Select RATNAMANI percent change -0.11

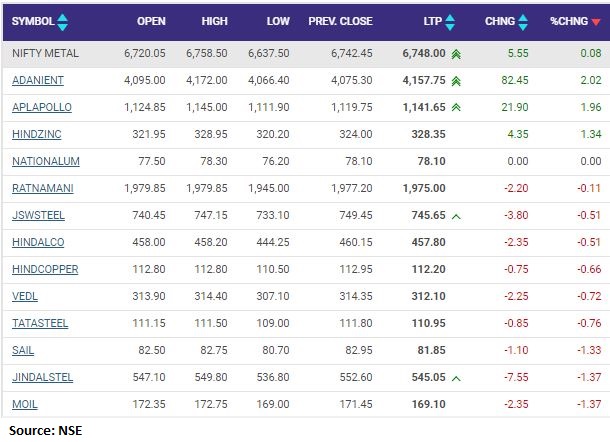pyautogui.click(x=589, y=188)
